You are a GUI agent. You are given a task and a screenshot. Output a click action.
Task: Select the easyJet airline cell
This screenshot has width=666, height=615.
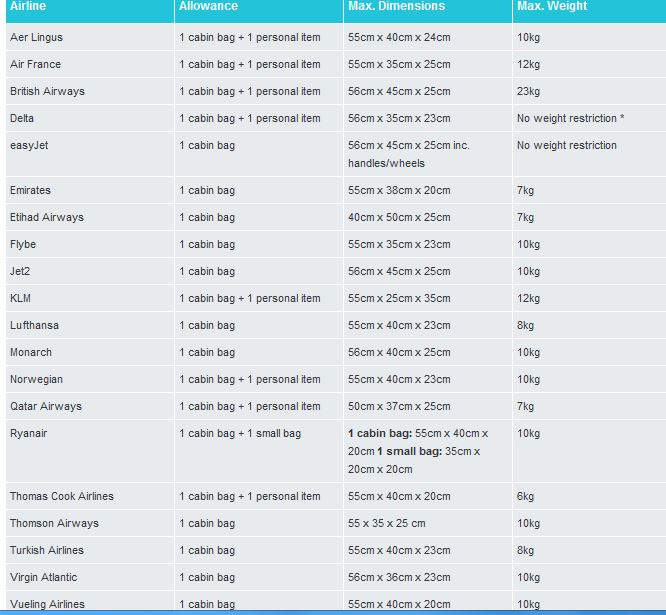[x=90, y=154]
